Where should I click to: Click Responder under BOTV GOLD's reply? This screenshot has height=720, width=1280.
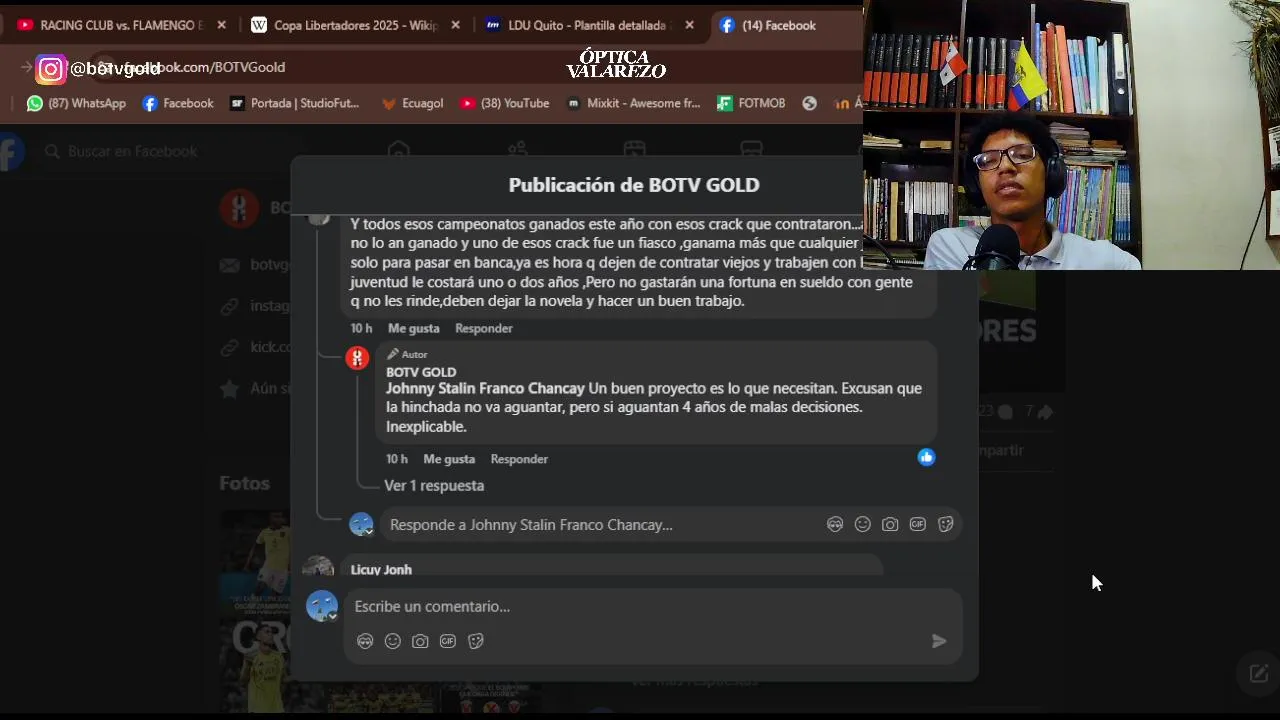519,459
